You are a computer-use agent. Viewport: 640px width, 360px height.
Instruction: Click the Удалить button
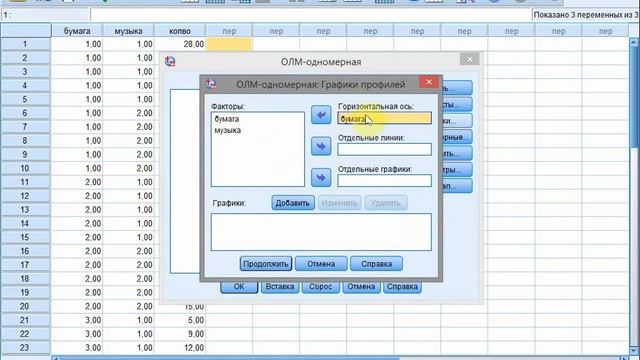(x=386, y=203)
